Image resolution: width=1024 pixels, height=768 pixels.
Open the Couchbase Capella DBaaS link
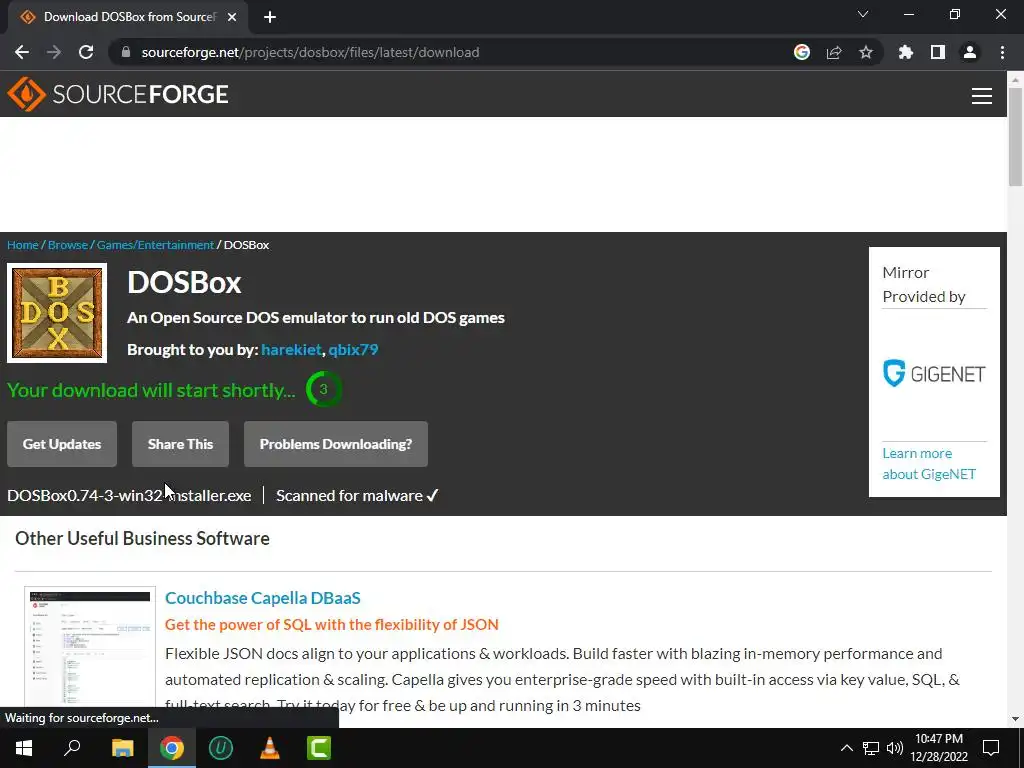point(263,598)
